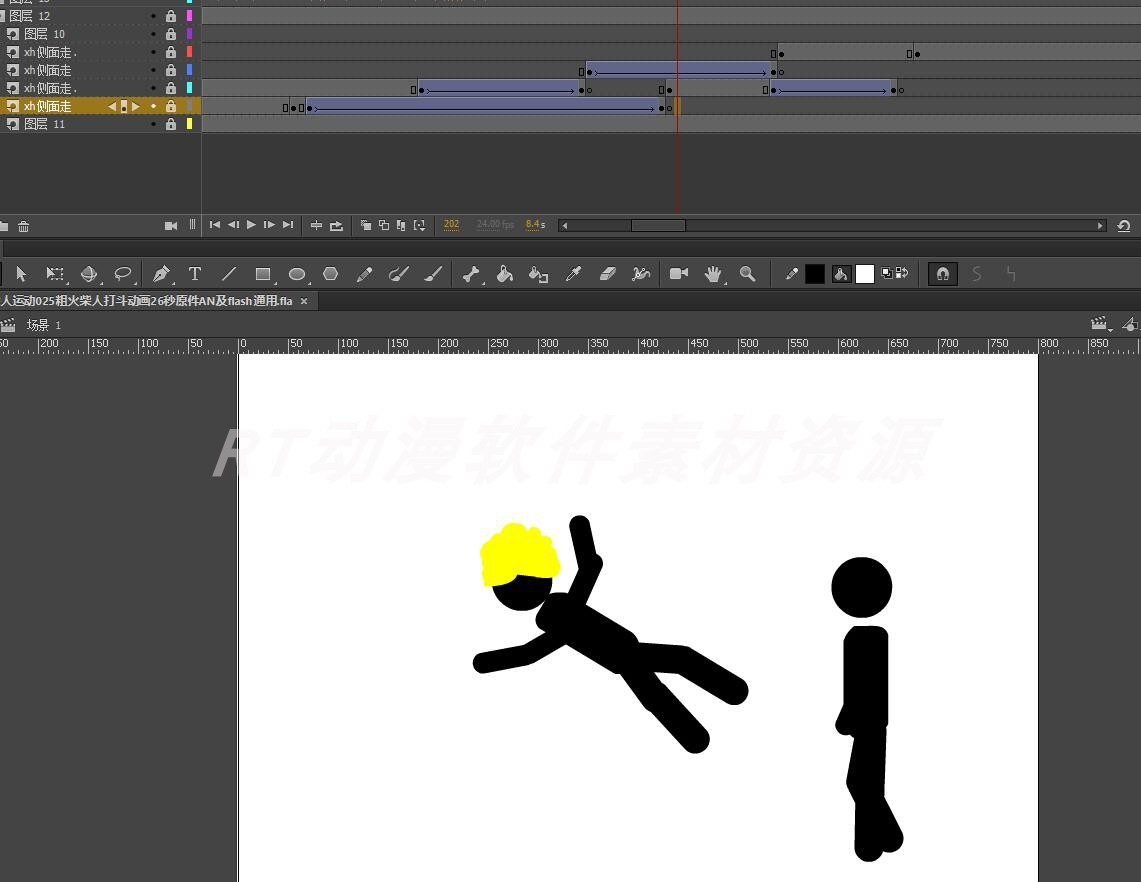Click the 场景 1 scene breadcrumb

point(44,325)
